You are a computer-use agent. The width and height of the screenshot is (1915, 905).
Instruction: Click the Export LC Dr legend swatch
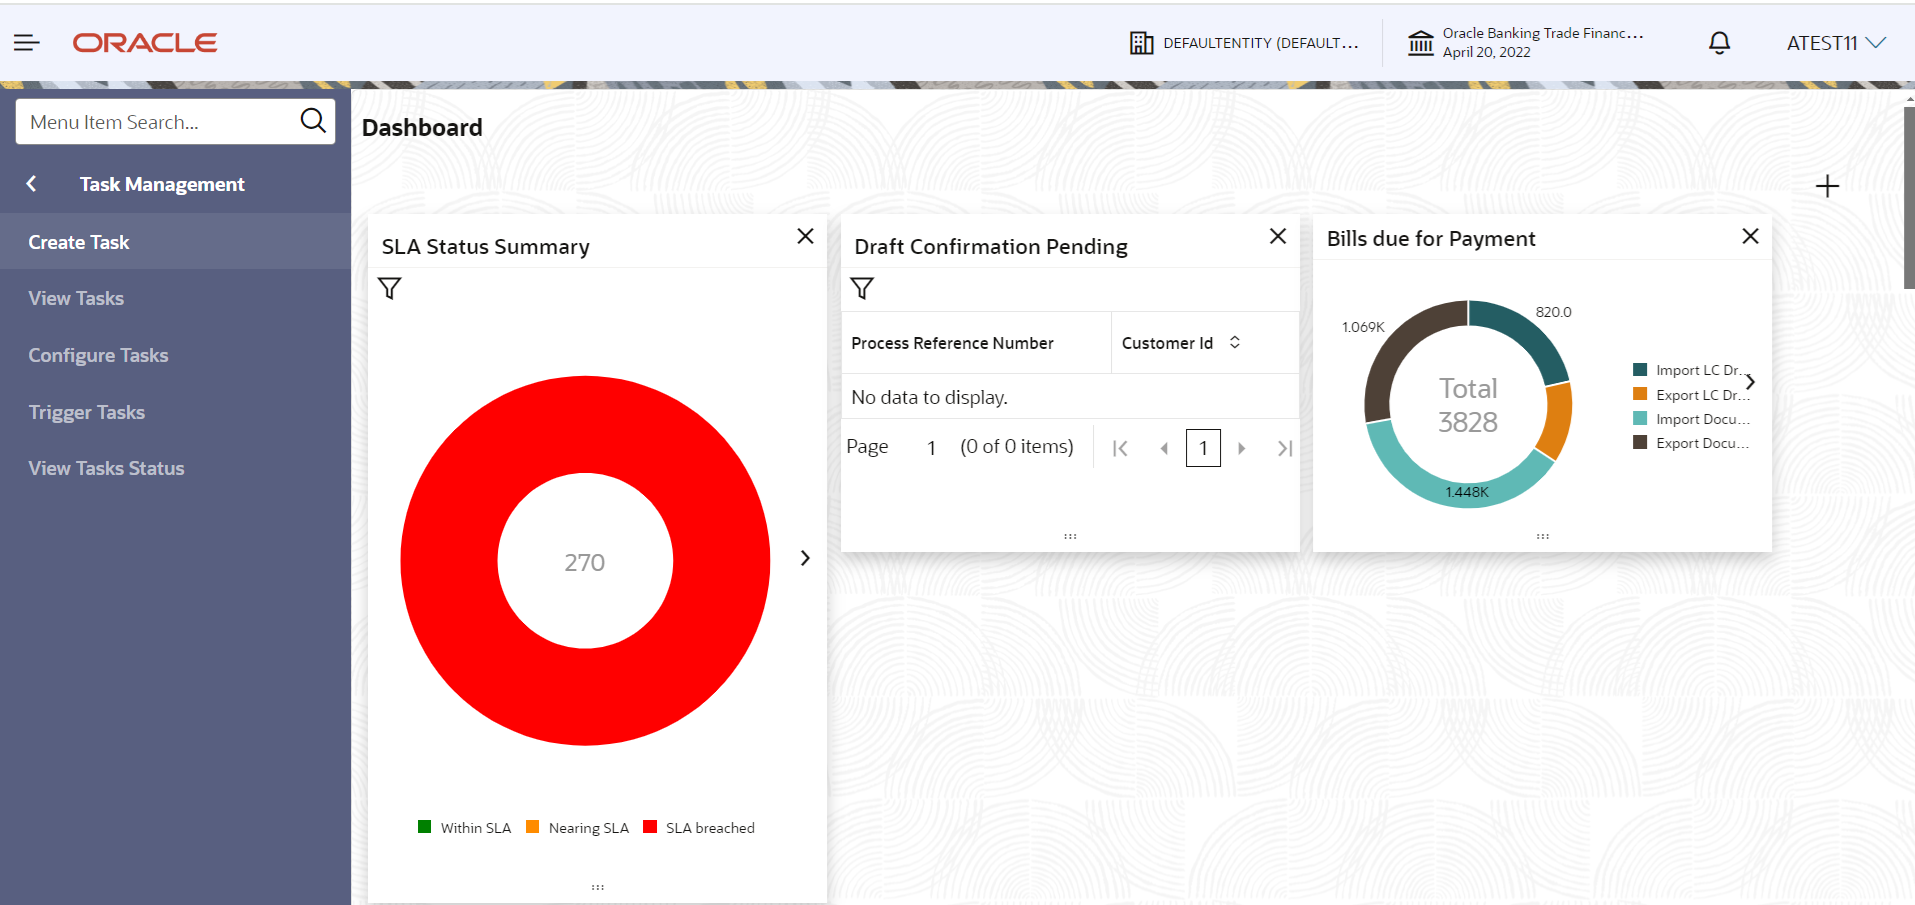[1640, 394]
